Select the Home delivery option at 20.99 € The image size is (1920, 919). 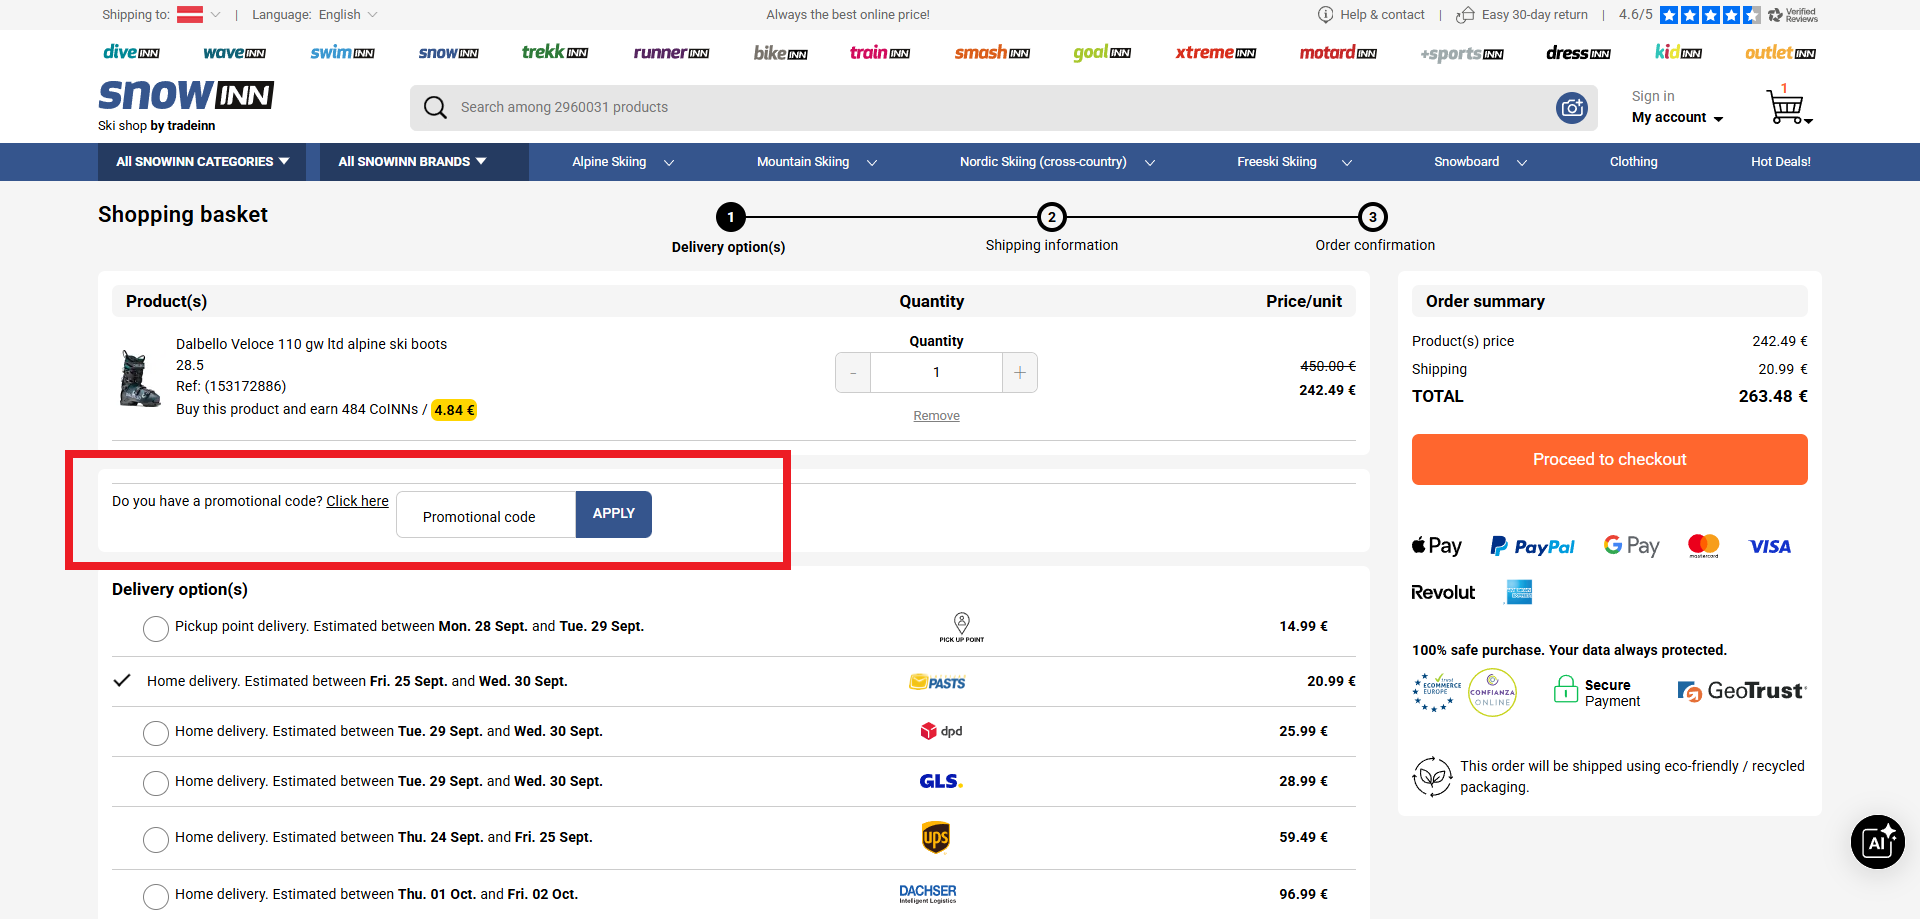coord(122,681)
